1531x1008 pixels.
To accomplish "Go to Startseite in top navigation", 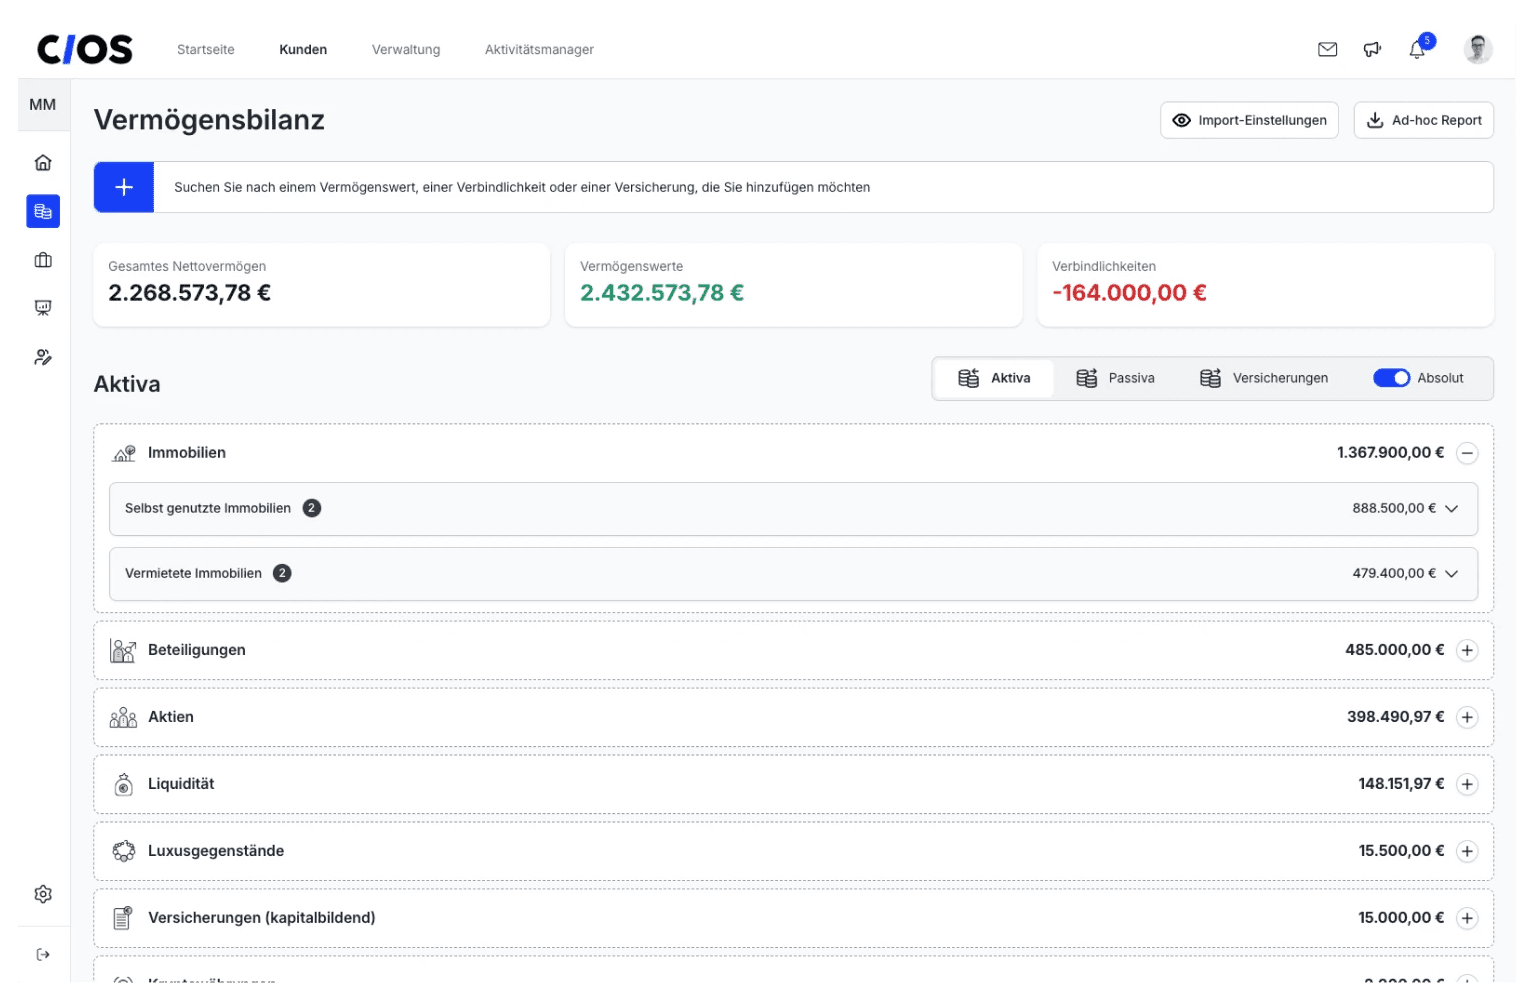I will pyautogui.click(x=206, y=49).
